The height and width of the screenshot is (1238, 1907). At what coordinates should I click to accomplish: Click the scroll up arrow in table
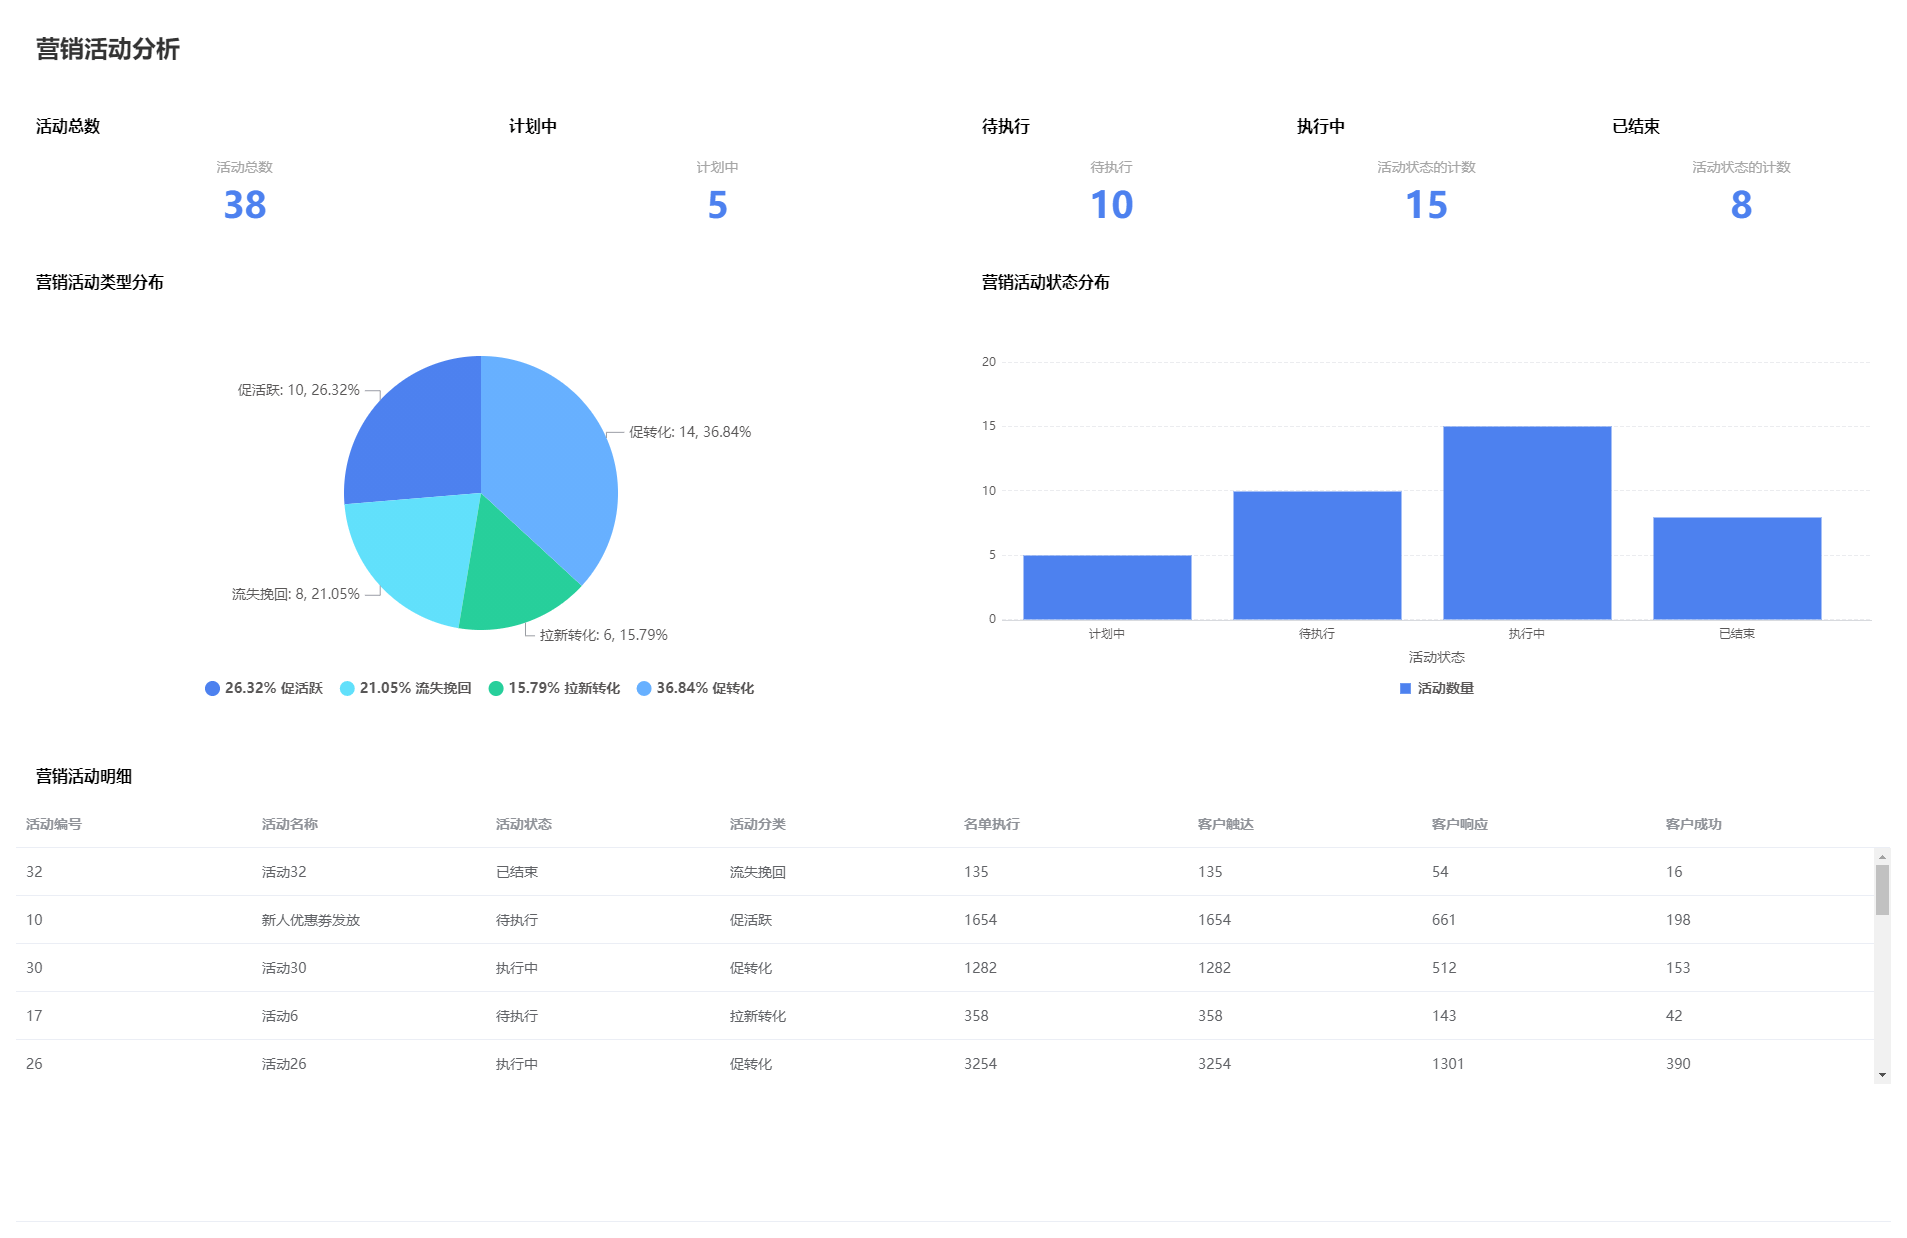click(x=1882, y=857)
